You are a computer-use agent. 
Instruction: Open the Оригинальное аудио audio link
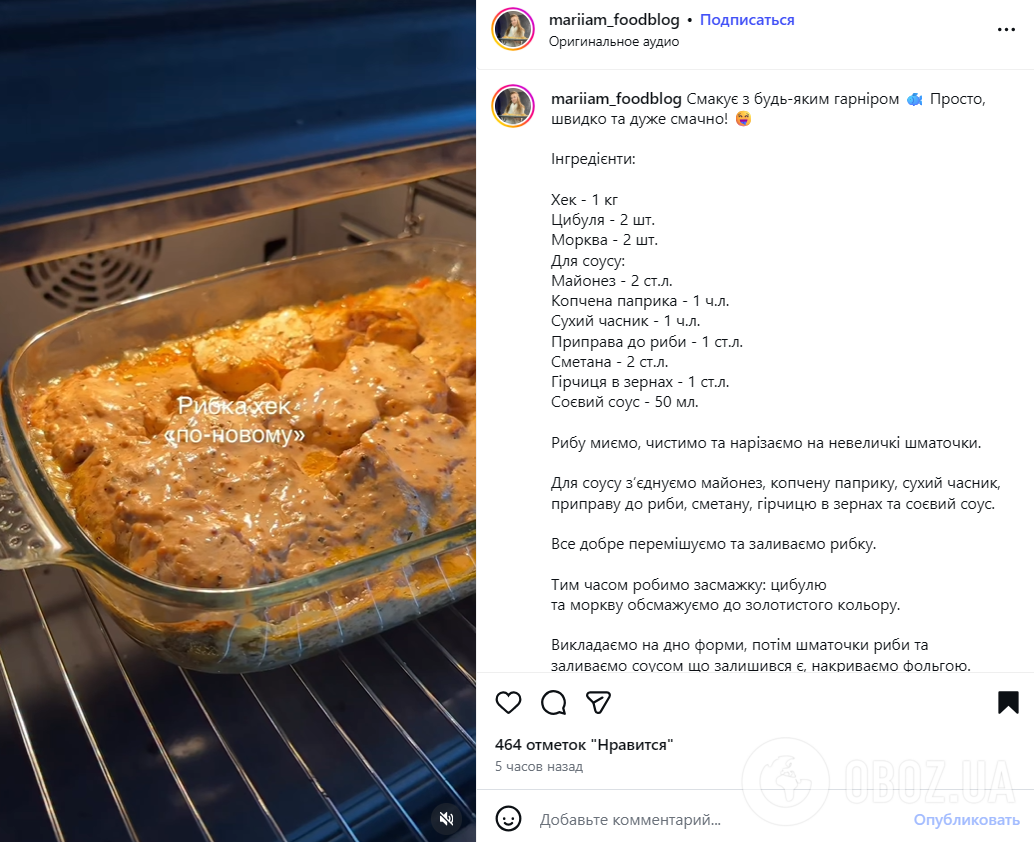coord(613,42)
